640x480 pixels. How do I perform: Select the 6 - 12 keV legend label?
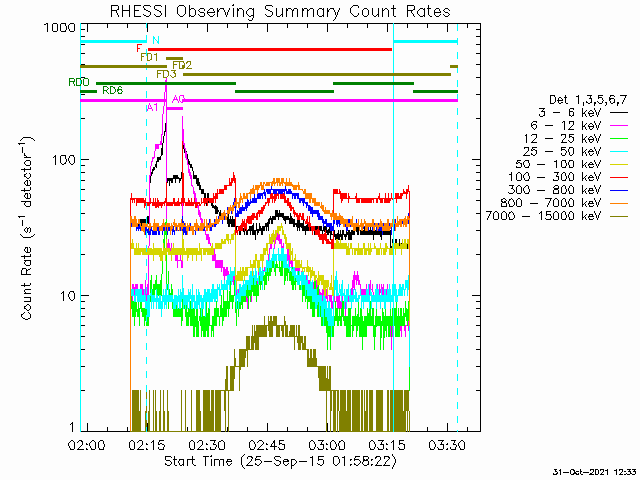[x=566, y=125]
